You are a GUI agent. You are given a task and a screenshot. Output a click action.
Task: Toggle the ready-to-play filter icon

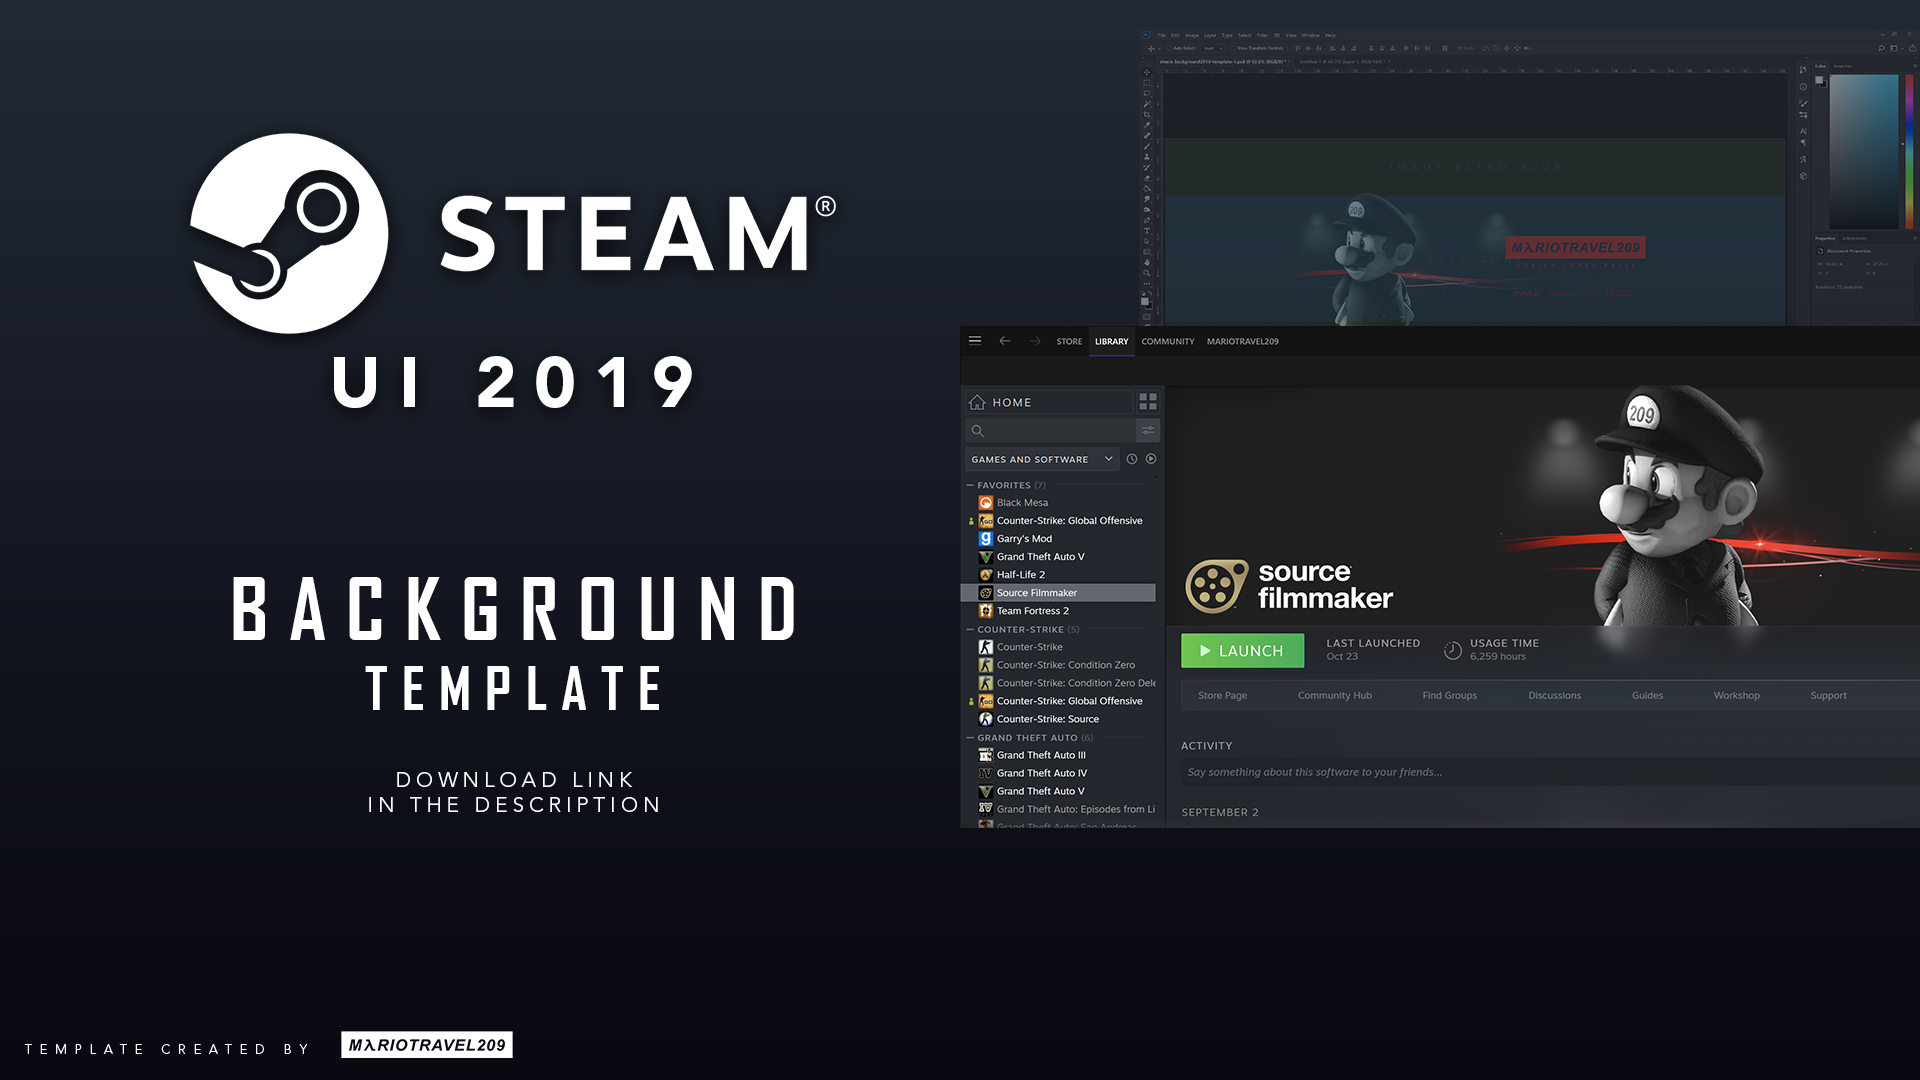tap(1151, 459)
